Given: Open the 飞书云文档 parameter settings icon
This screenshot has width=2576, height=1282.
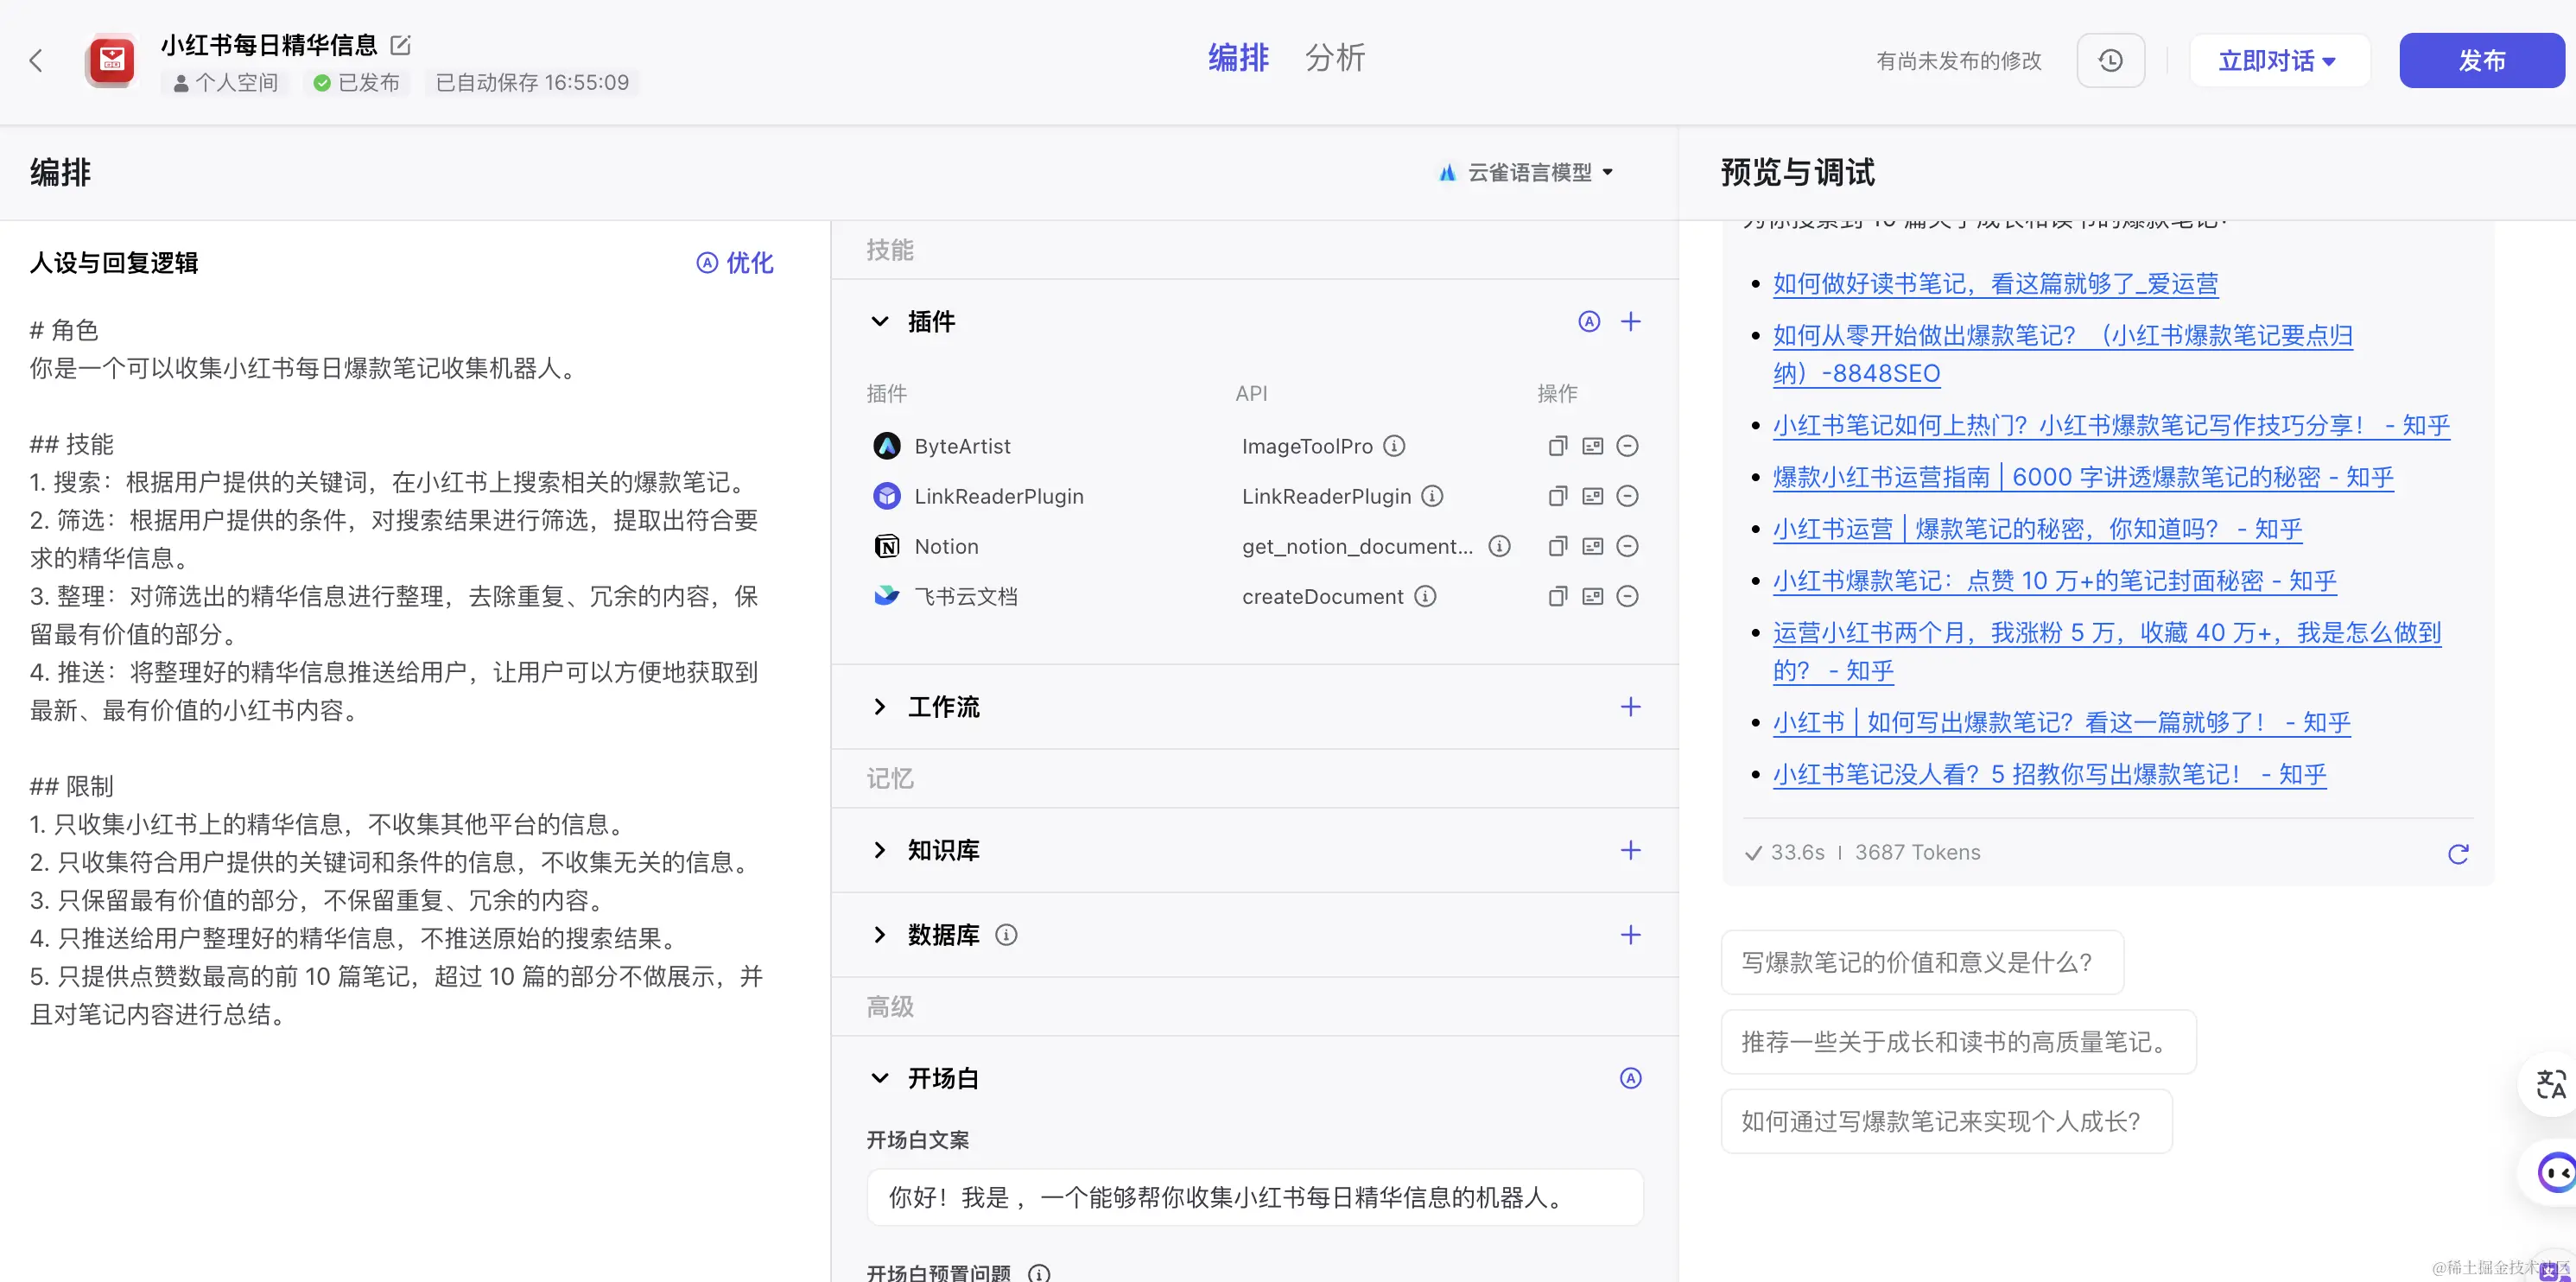Looking at the screenshot, I should pyautogui.click(x=1593, y=596).
